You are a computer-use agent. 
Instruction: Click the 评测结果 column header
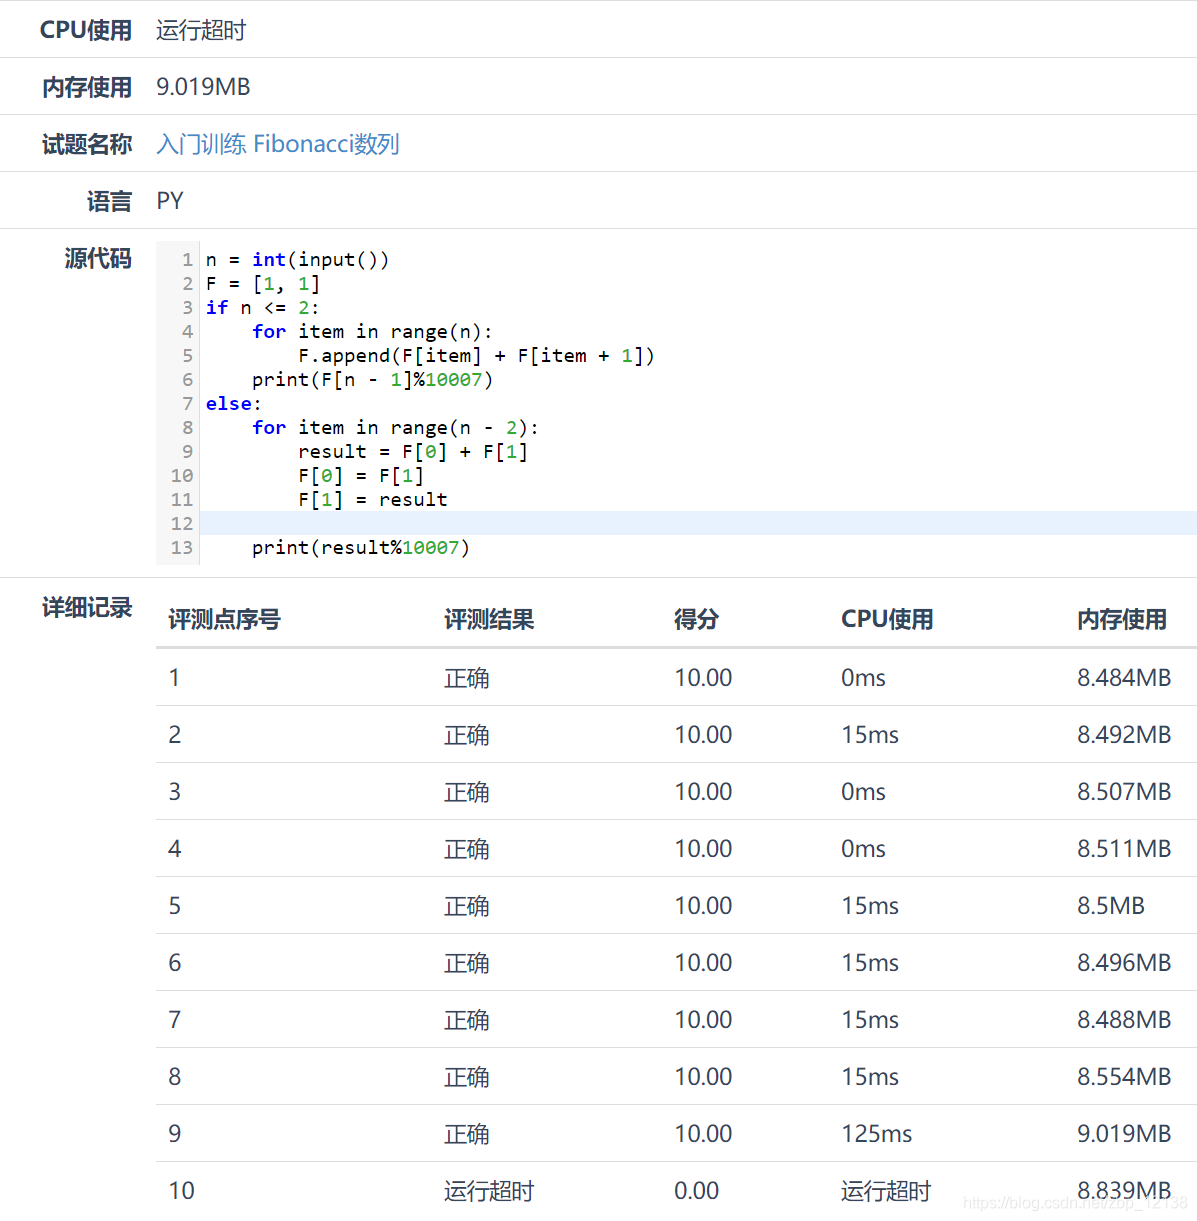[489, 619]
